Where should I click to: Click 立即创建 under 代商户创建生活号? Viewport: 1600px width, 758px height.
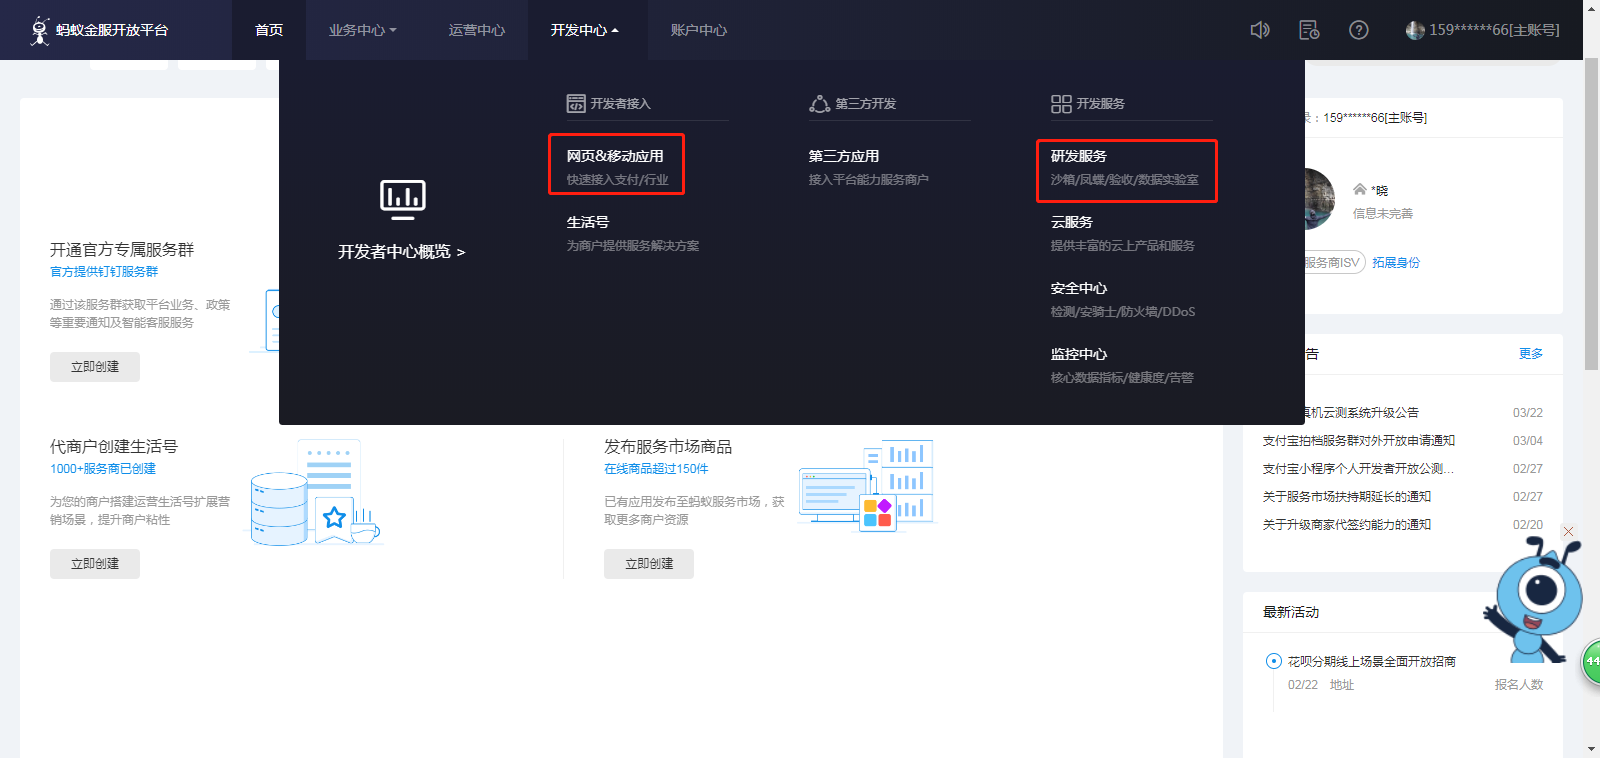95,564
